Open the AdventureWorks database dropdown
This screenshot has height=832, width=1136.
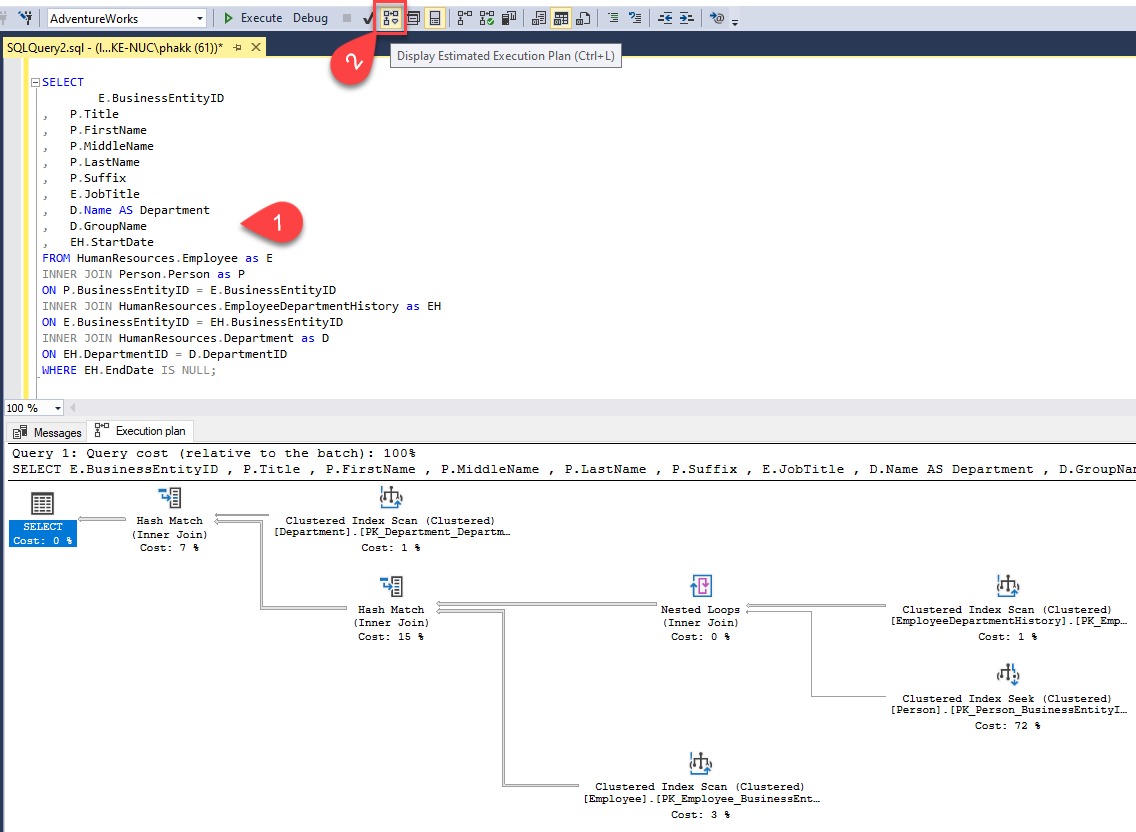pos(200,18)
